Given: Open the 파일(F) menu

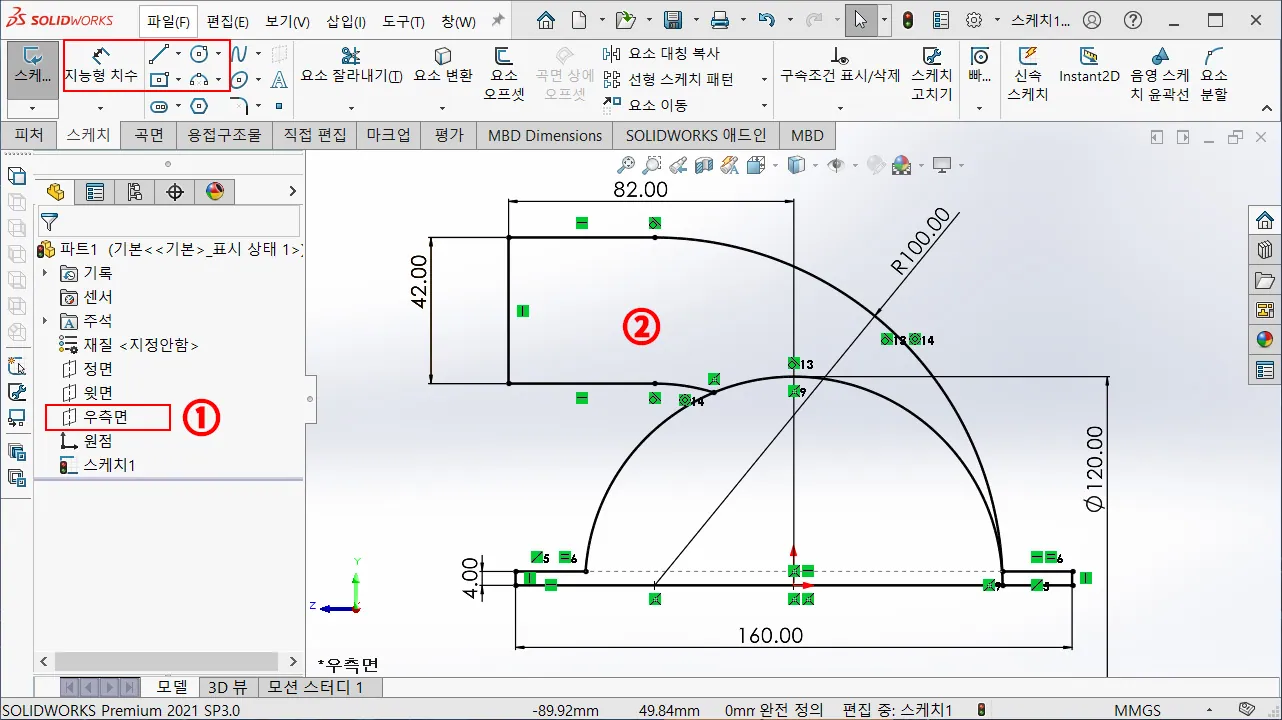Looking at the screenshot, I should (x=168, y=21).
